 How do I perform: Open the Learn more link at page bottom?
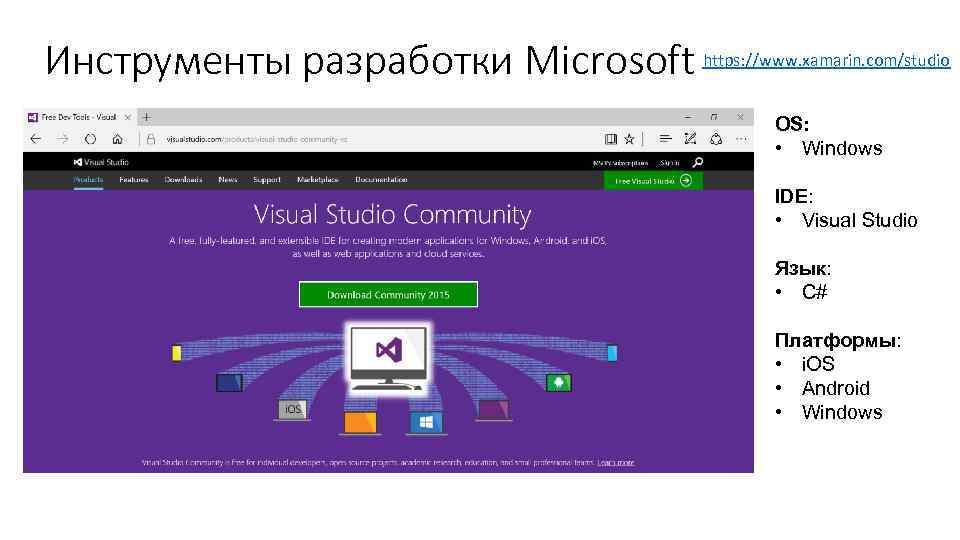pyautogui.click(x=615, y=463)
